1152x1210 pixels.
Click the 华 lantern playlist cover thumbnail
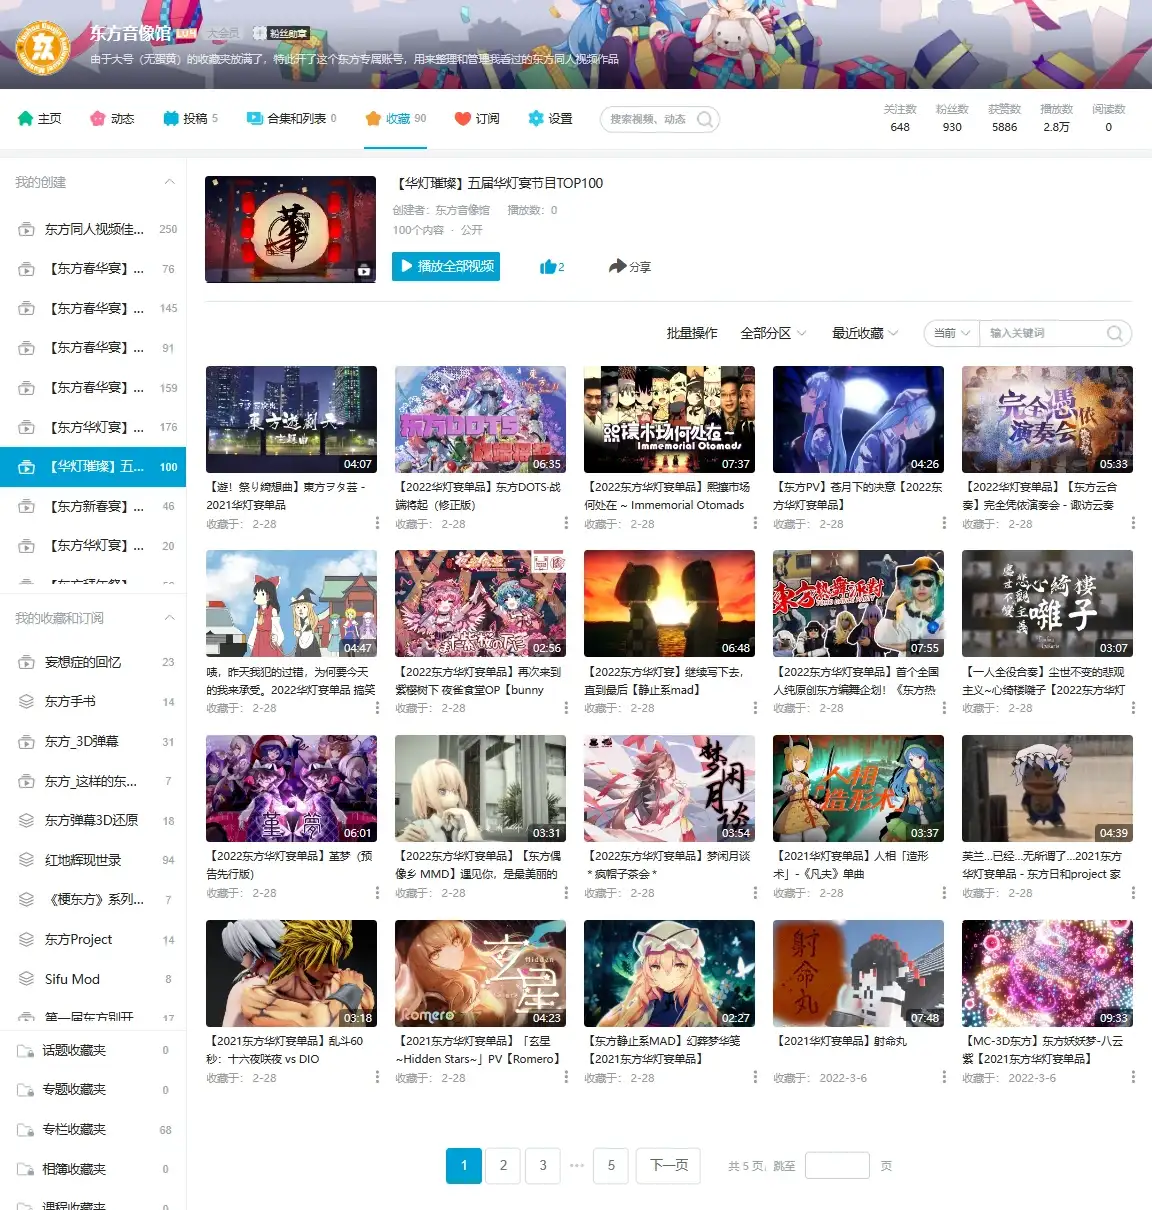click(291, 229)
